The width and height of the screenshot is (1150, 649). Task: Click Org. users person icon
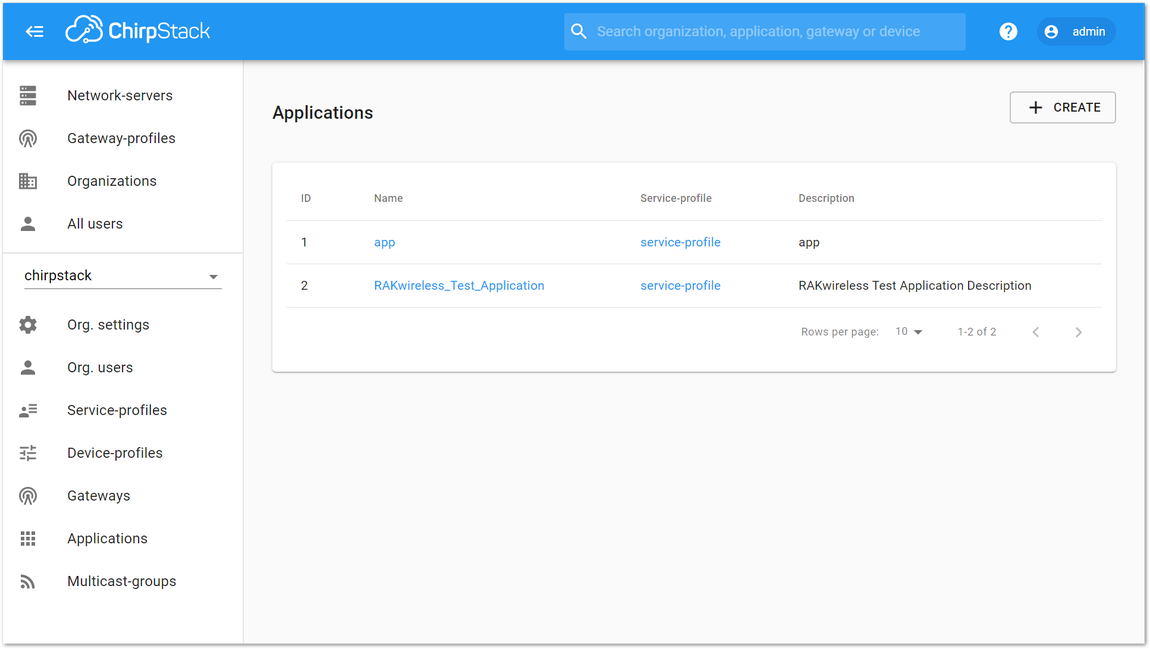[x=28, y=367]
